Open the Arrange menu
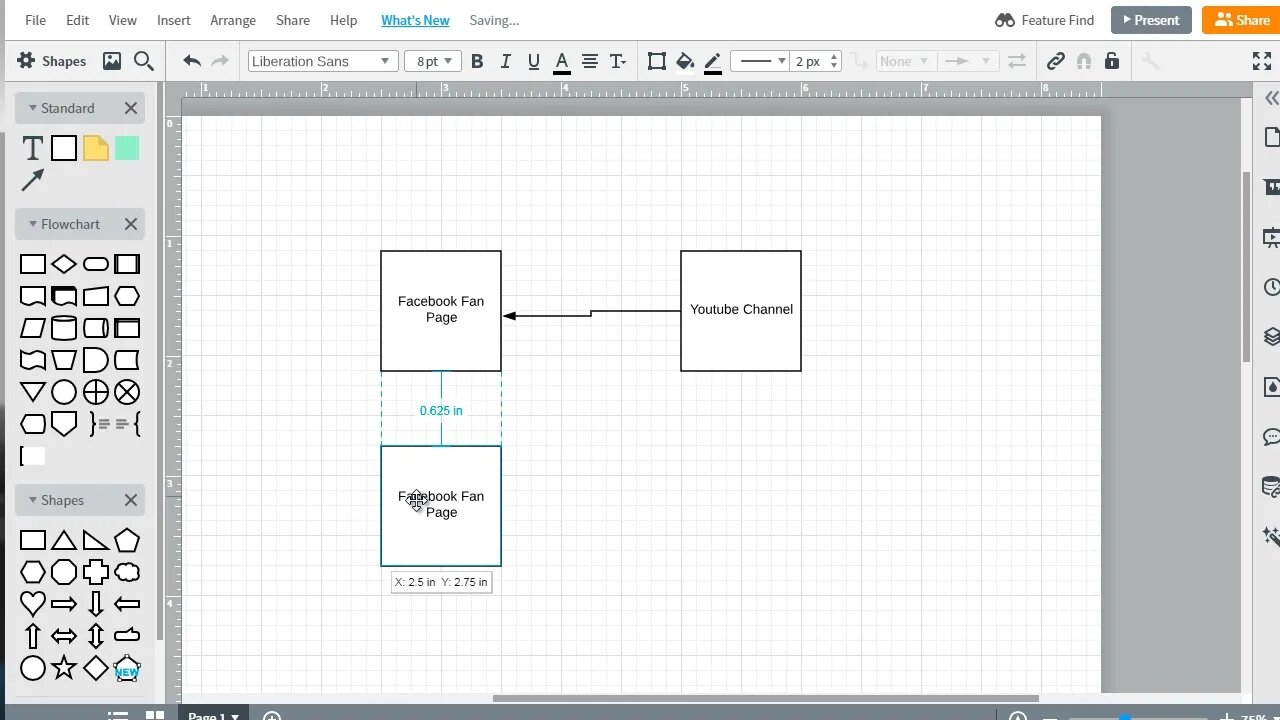1280x720 pixels. click(x=233, y=20)
